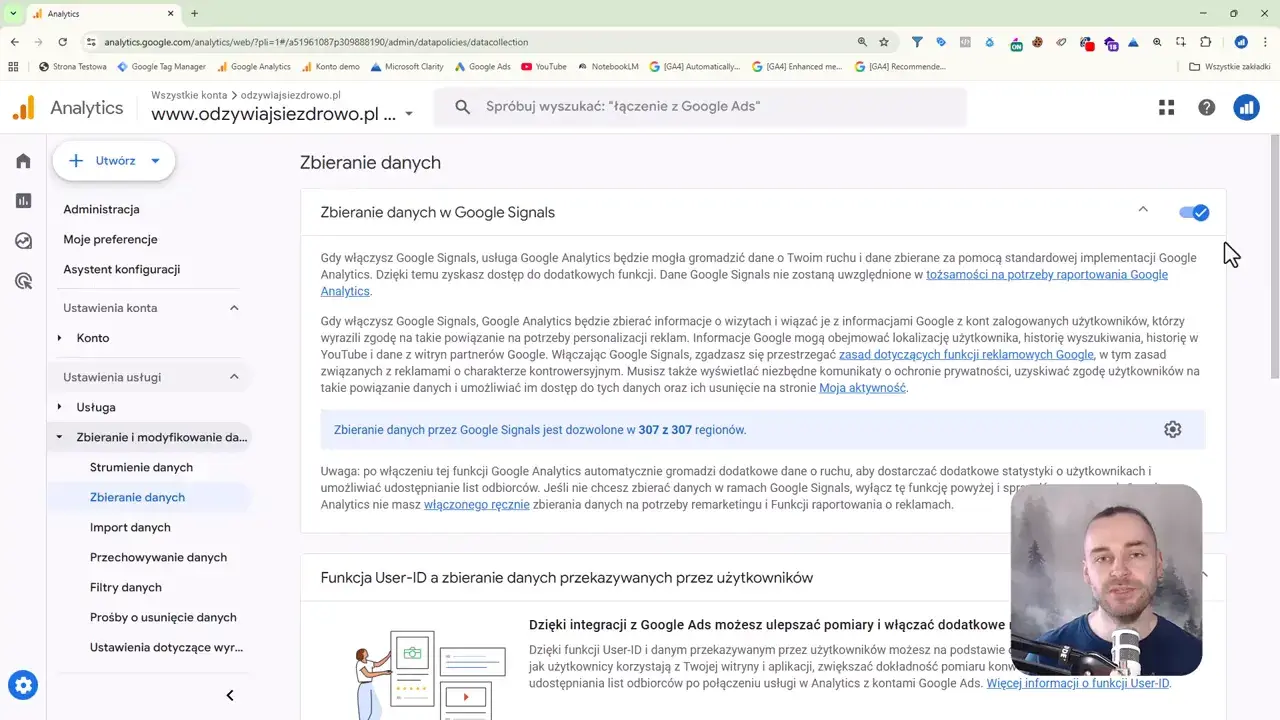Click the Wszystkie konta breadcrumb
The height and width of the screenshot is (720, 1280).
[189, 94]
